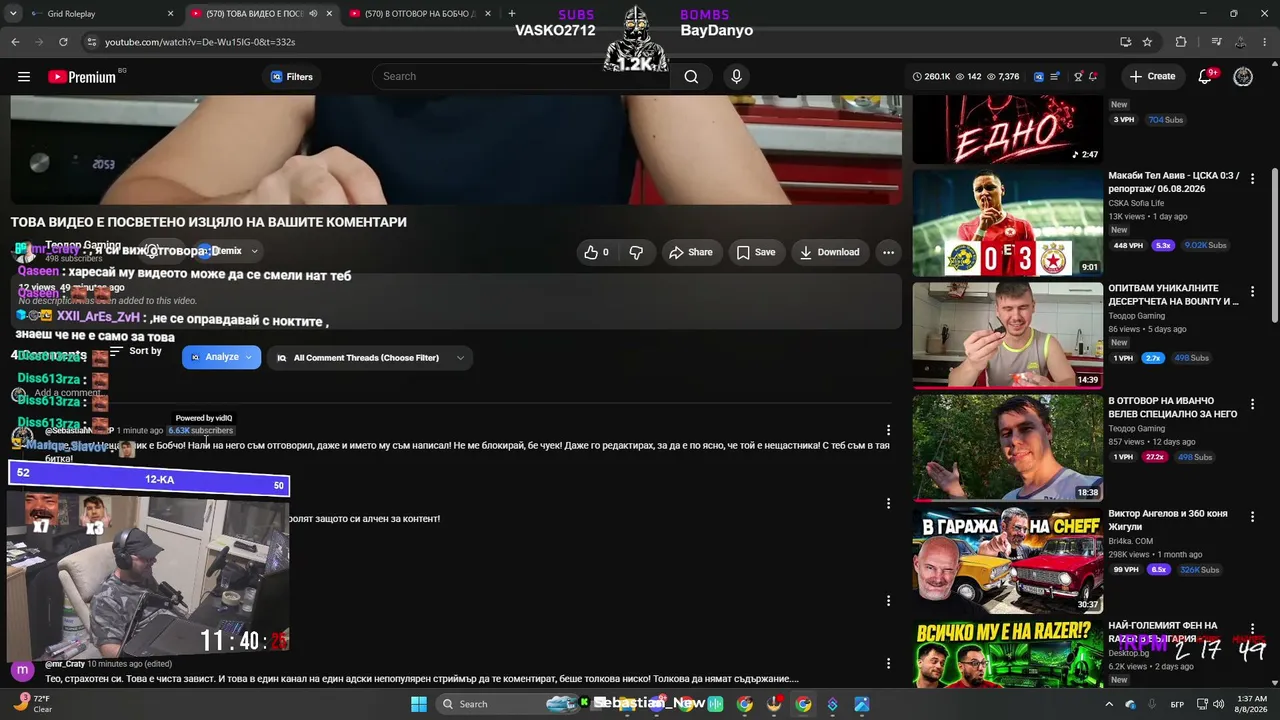This screenshot has height=720, width=1280.
Task: Open the Desktop.bg channel link
Action: click(1127, 653)
